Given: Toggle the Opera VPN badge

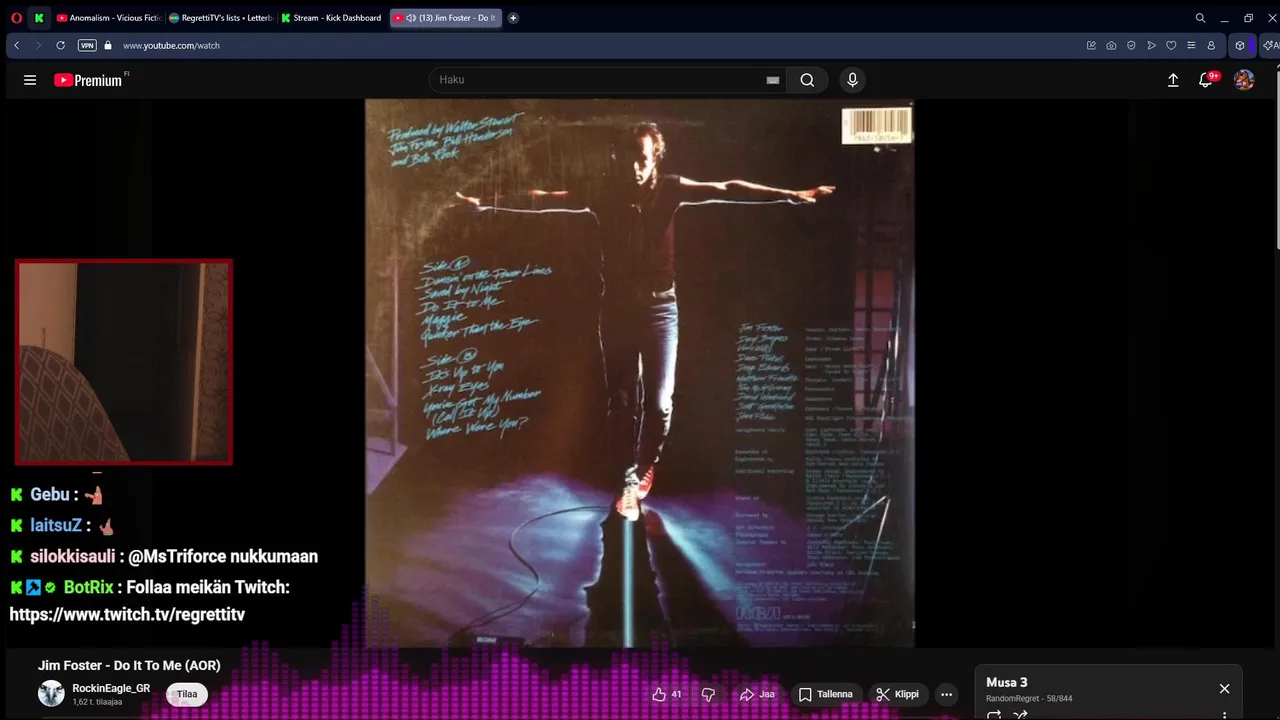Looking at the screenshot, I should click(87, 45).
